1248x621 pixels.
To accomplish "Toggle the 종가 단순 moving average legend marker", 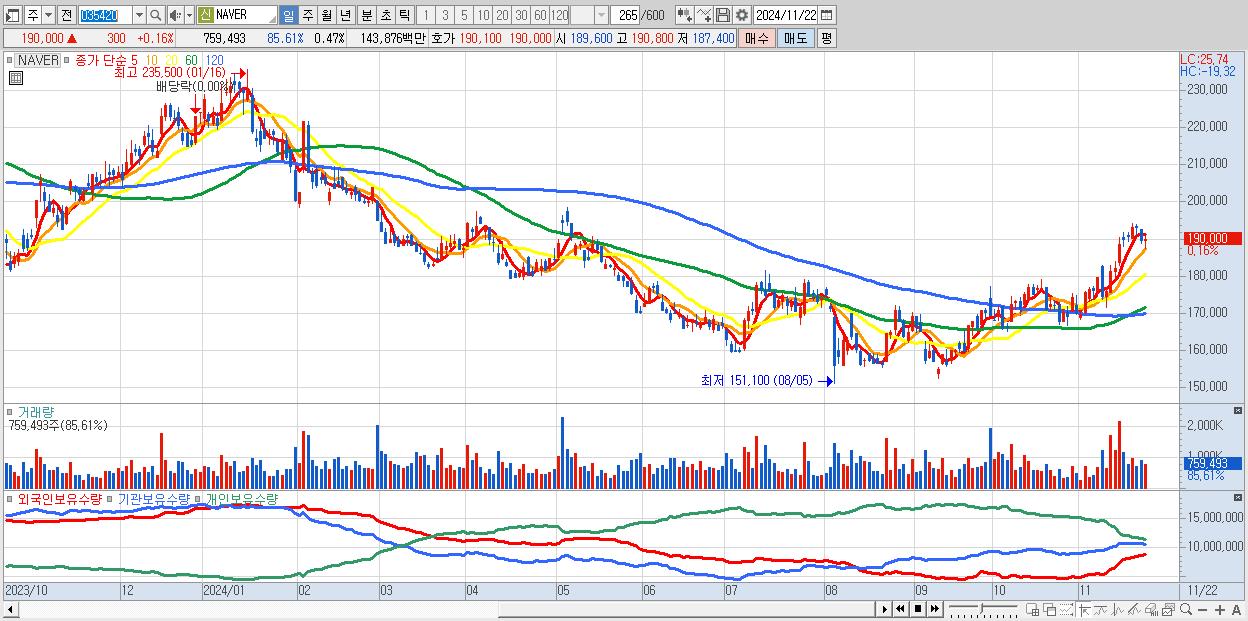I will 66,60.
